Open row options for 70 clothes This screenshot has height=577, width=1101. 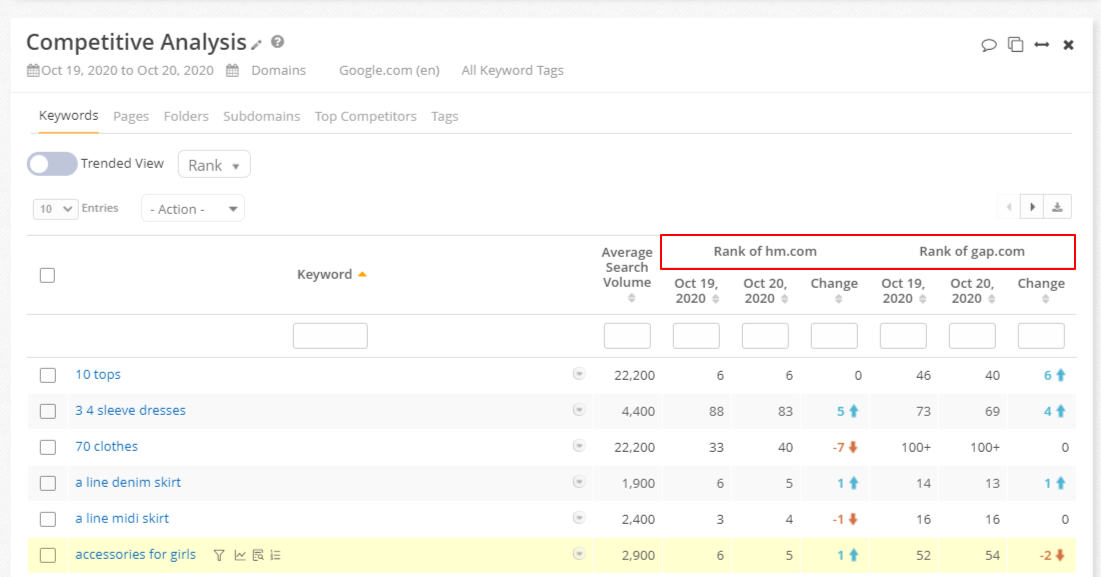click(579, 446)
